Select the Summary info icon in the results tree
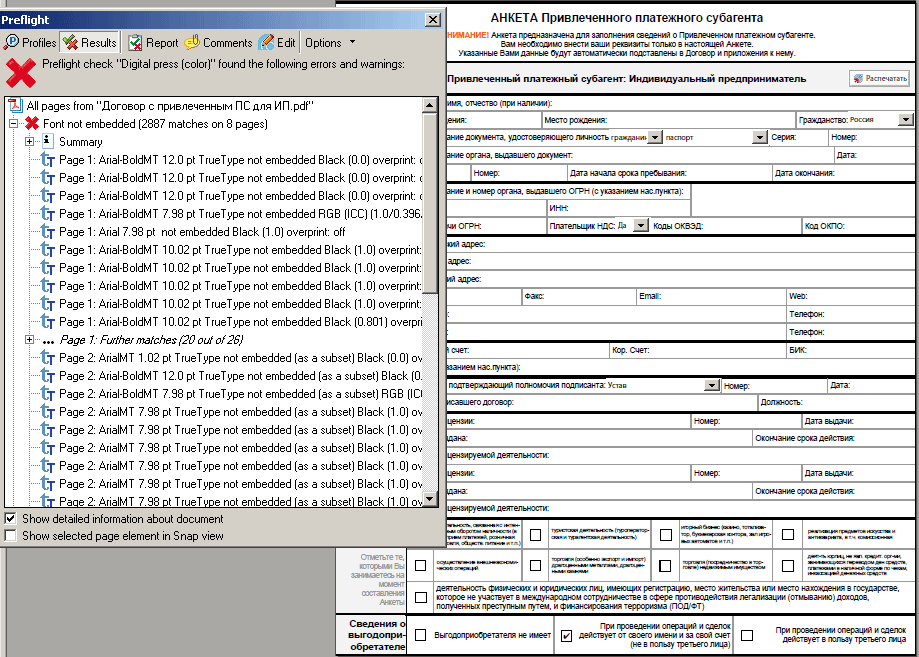The width and height of the screenshot is (919, 657). pos(48,142)
